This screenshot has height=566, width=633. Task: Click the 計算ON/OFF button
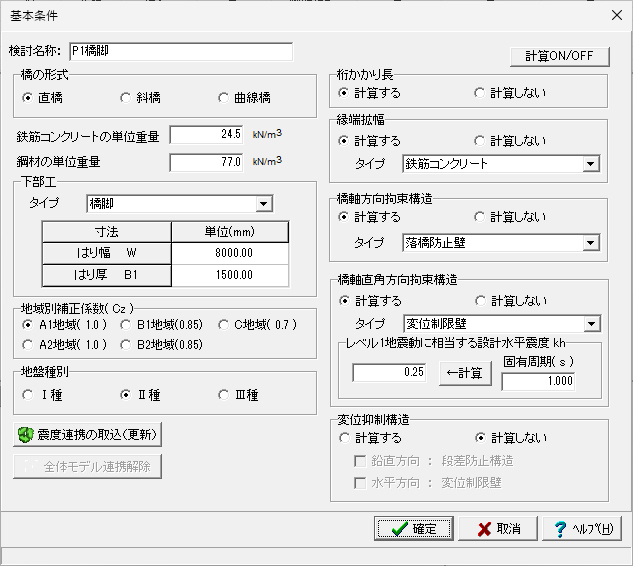[x=560, y=56]
